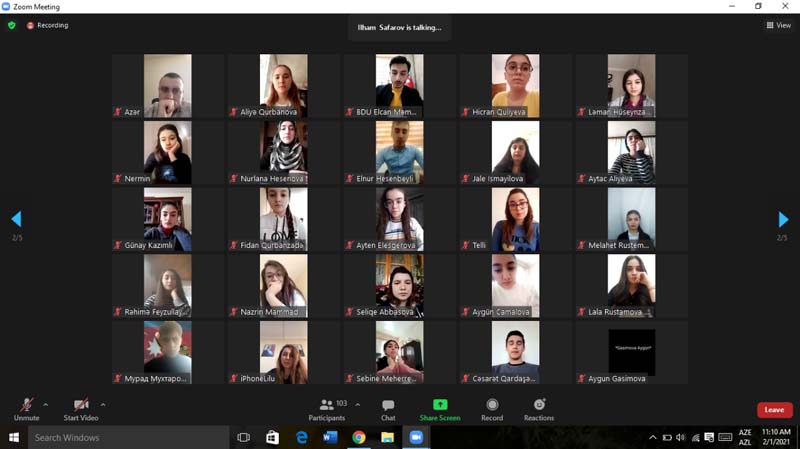Leave the meeting
Viewport: 800px width, 449px height.
(x=774, y=410)
